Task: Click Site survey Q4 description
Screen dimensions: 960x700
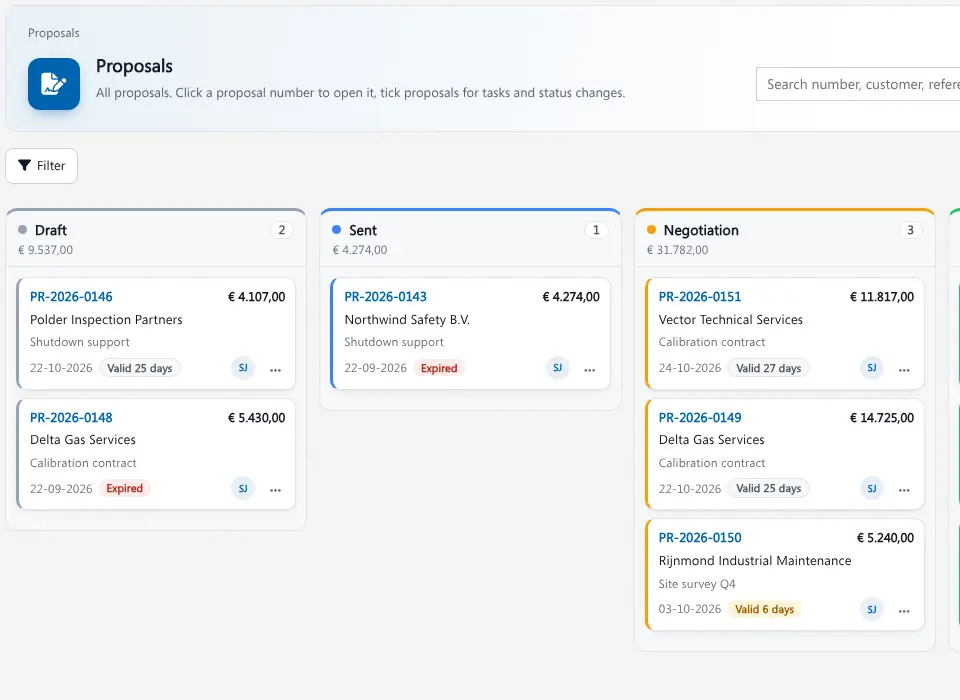Action: point(697,584)
